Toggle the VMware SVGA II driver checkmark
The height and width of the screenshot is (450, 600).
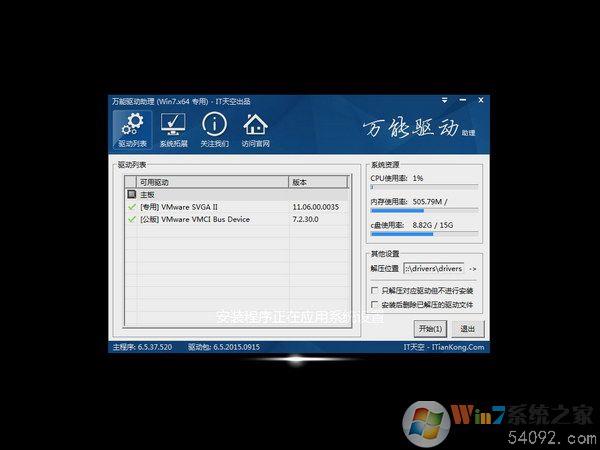132,207
